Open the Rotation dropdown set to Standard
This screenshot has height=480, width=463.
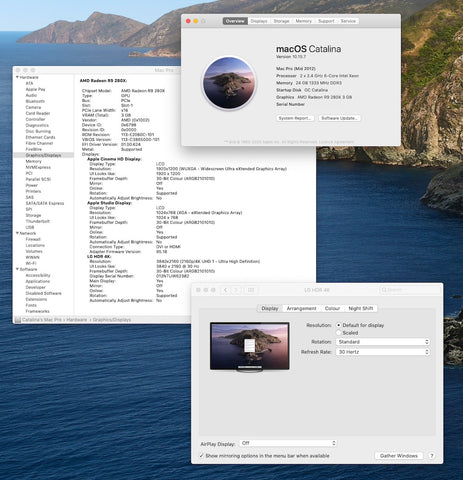pos(383,342)
